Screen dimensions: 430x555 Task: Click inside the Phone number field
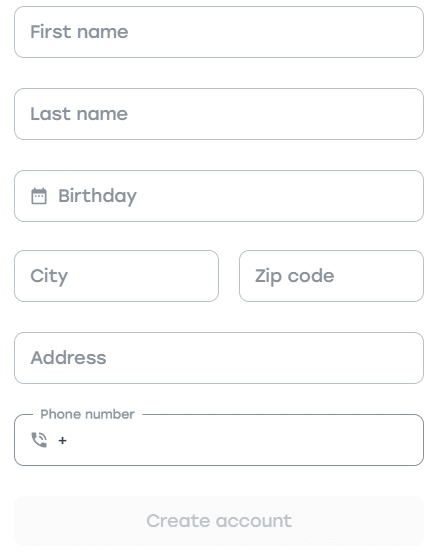pos(219,440)
